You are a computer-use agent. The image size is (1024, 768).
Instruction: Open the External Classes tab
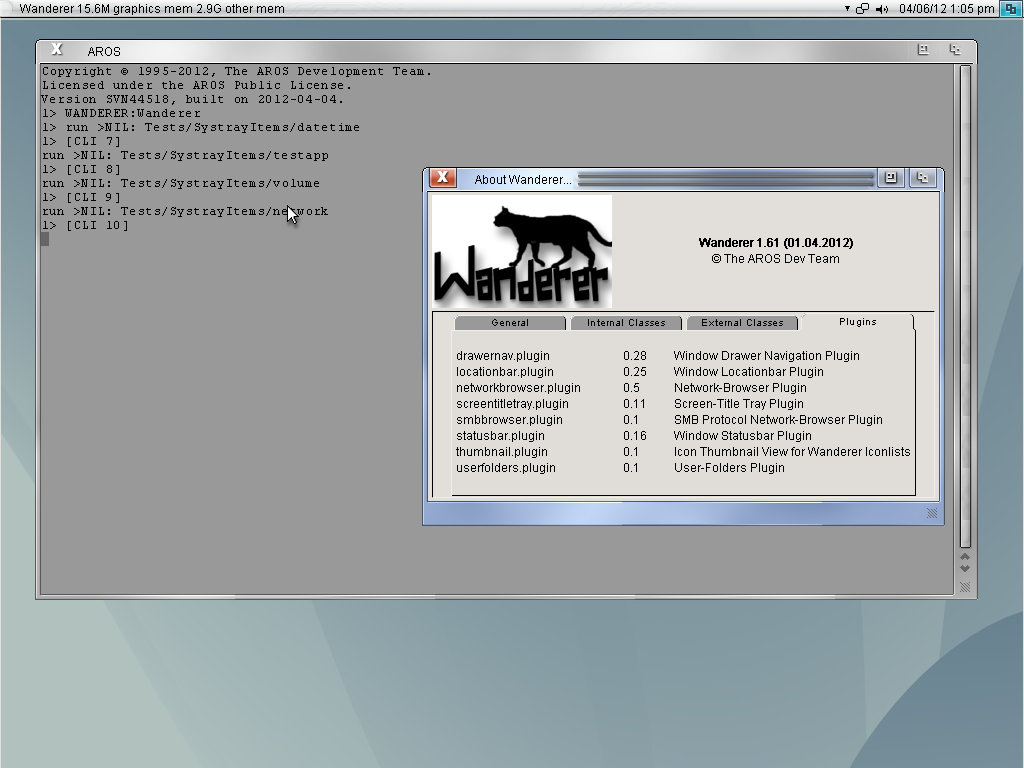coord(742,323)
